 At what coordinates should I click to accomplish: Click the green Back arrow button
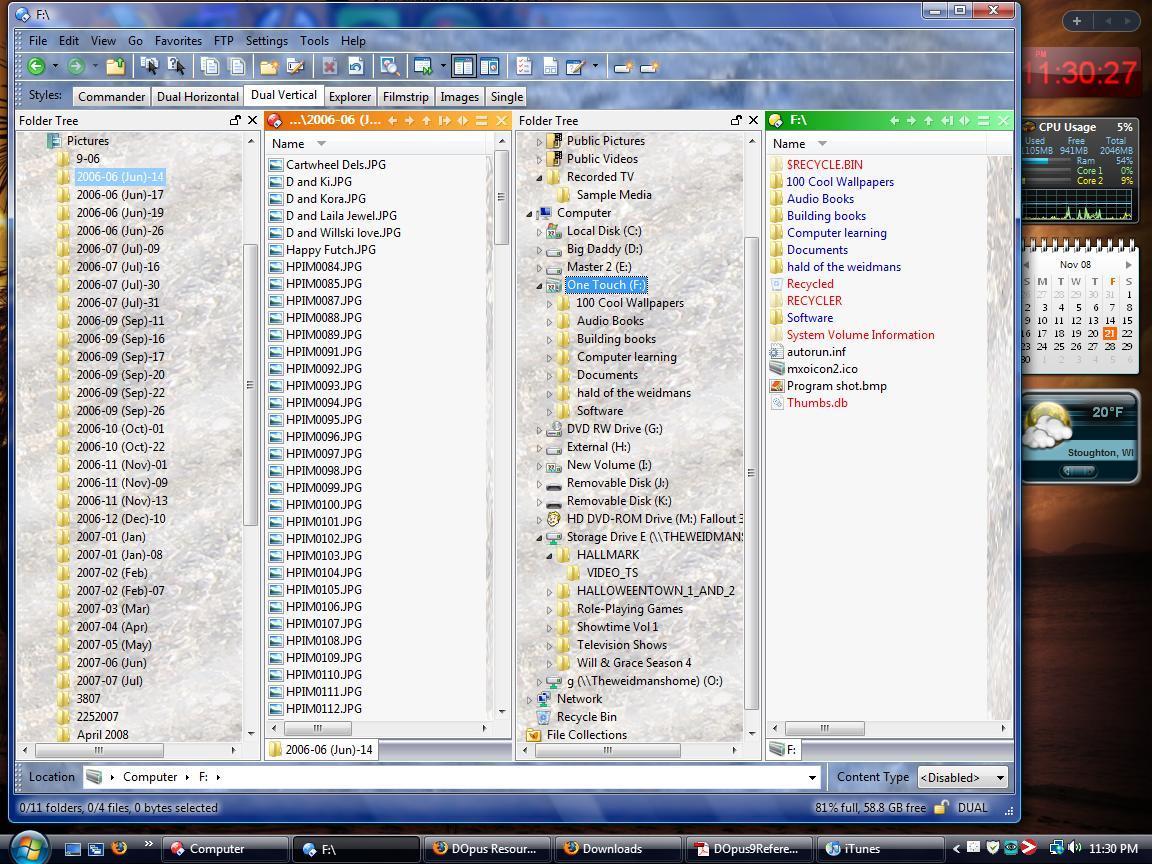[36, 67]
